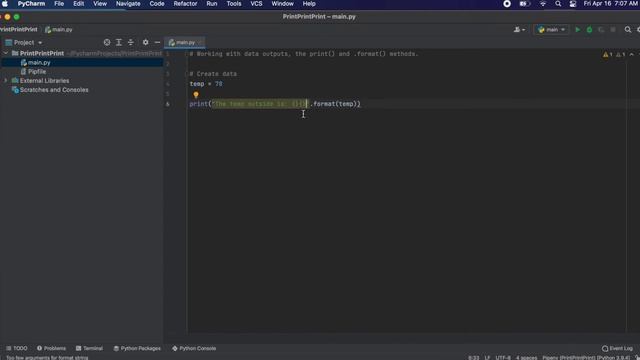
Task: Collapse all icon in Project panel
Action: coord(131,42)
